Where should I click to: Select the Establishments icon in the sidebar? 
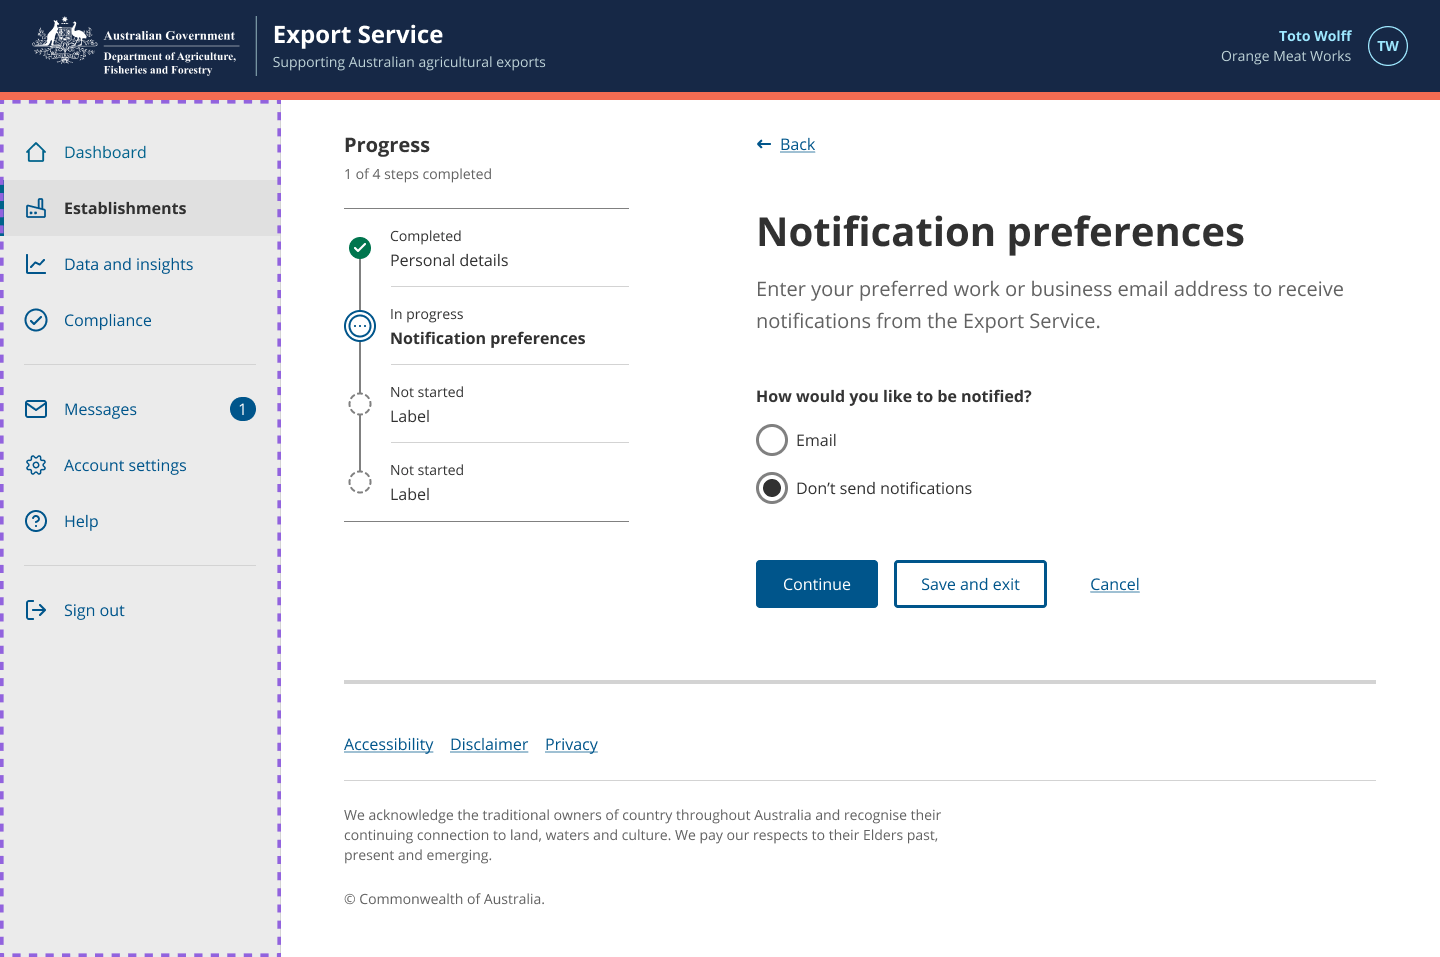tap(36, 208)
